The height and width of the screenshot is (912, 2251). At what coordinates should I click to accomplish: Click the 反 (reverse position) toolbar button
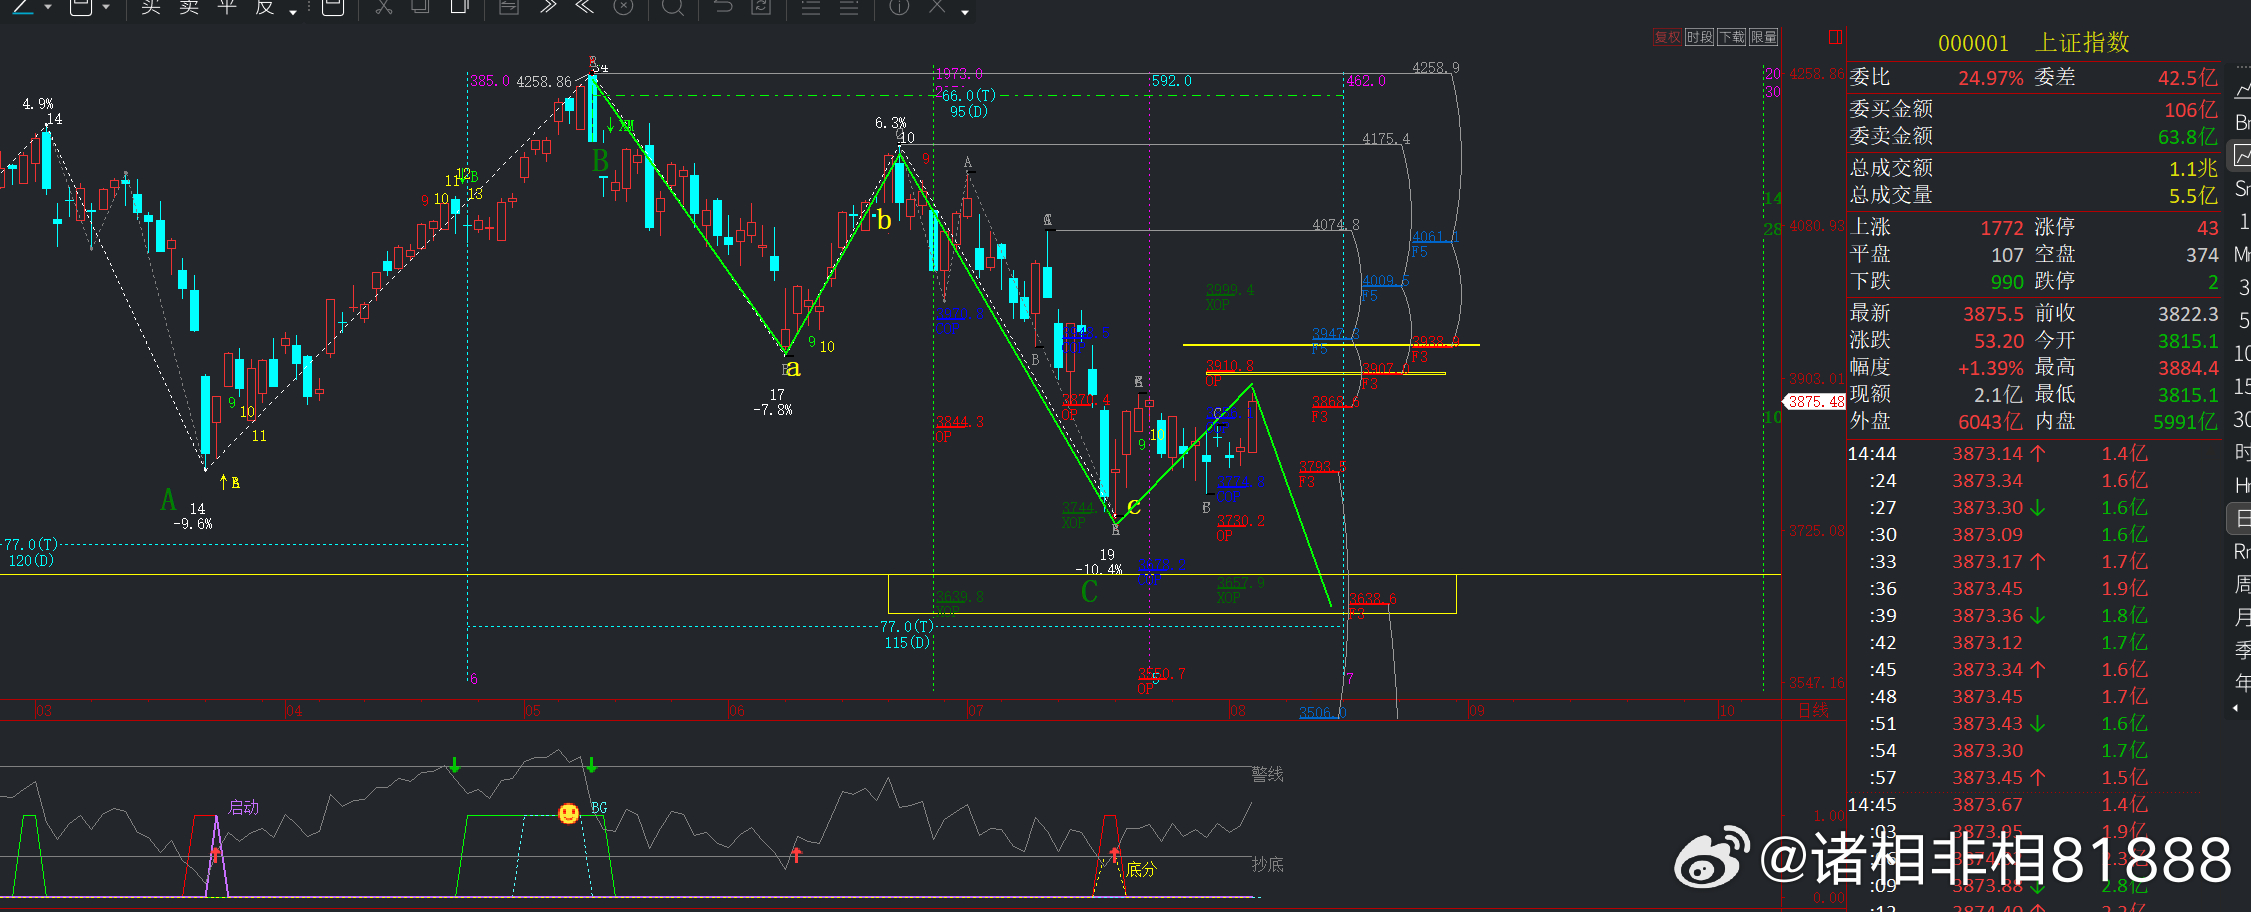click(265, 7)
